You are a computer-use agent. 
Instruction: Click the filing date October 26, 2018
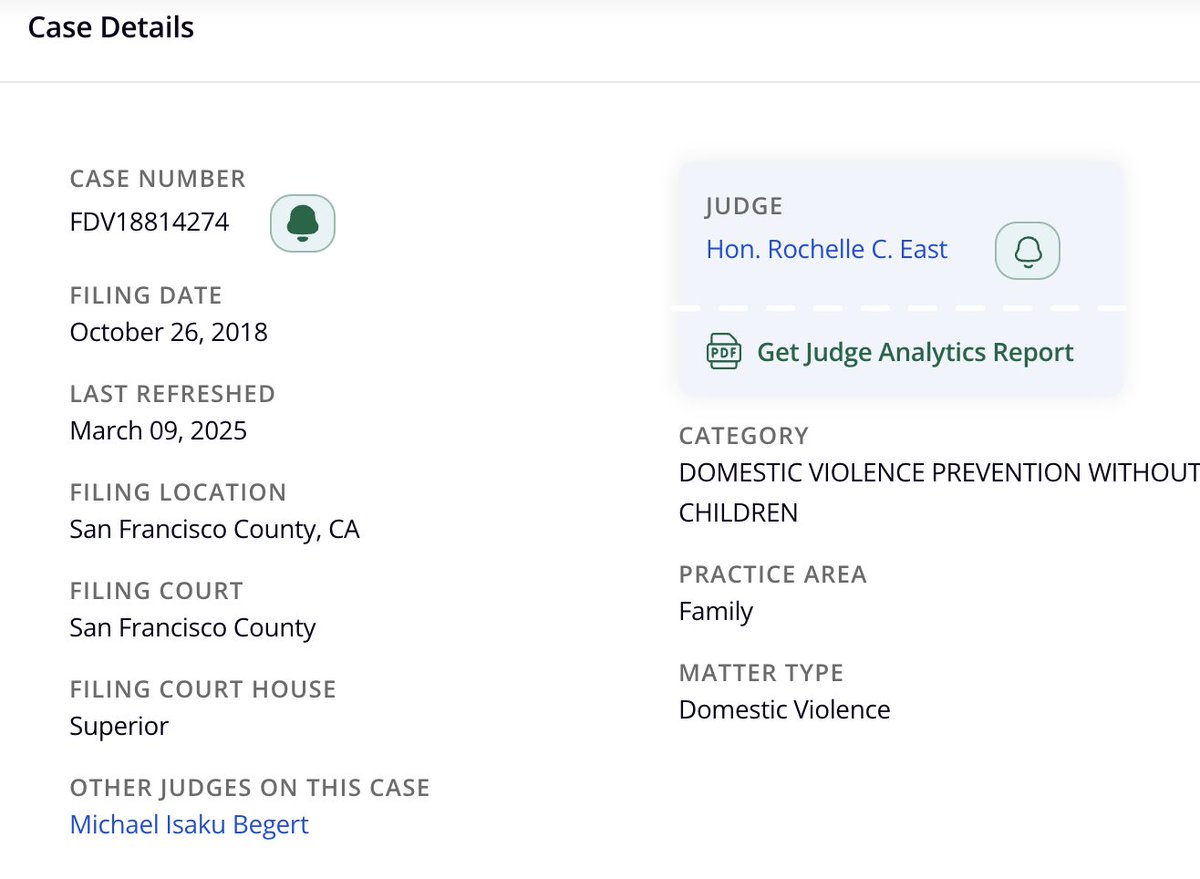168,331
